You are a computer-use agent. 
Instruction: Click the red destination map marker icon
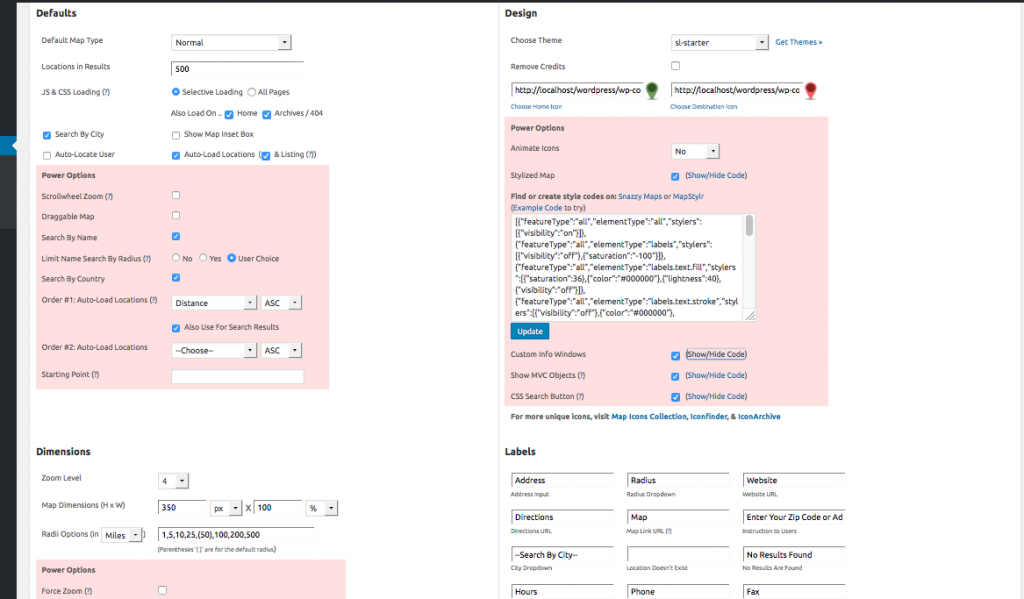[811, 91]
